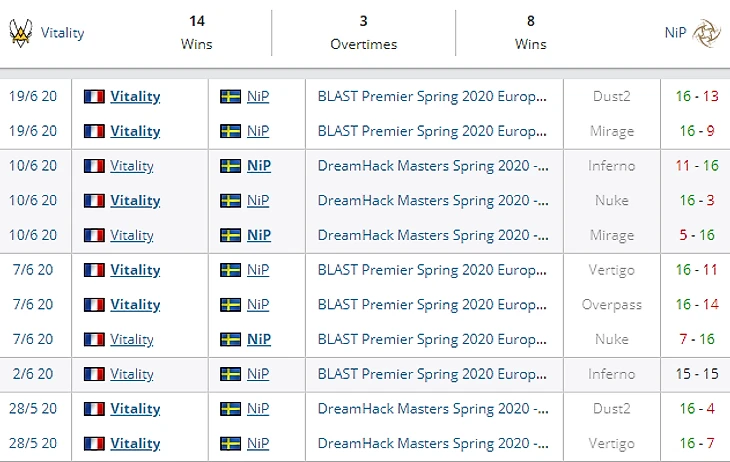Click the Vertigo map name on 7/6
Image resolution: width=730 pixels, height=462 pixels.
click(611, 270)
